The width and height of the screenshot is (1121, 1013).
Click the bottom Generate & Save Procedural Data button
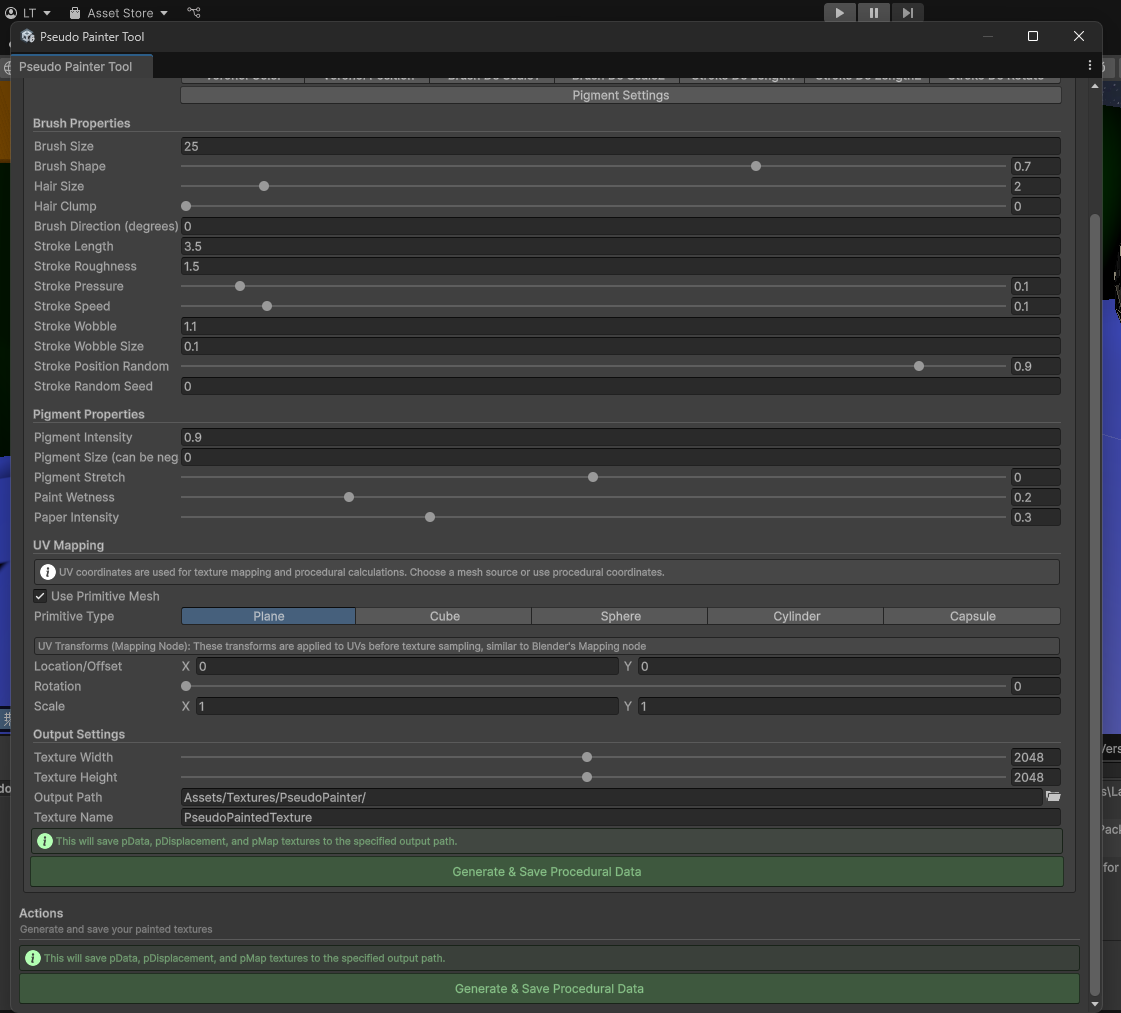549,989
